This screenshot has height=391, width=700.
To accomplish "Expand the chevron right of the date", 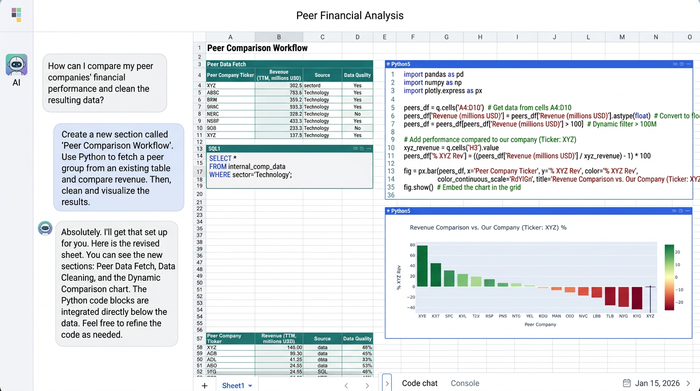I will pyautogui.click(x=688, y=383).
